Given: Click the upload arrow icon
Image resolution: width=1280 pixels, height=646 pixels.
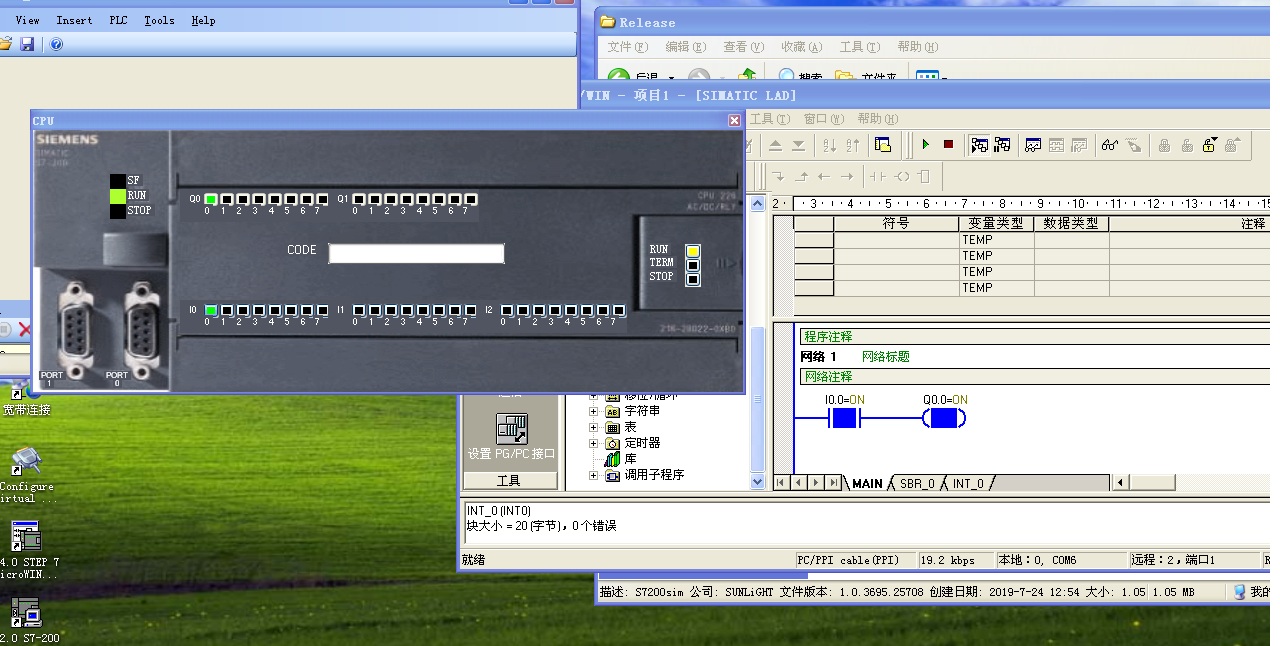Looking at the screenshot, I should [x=775, y=145].
